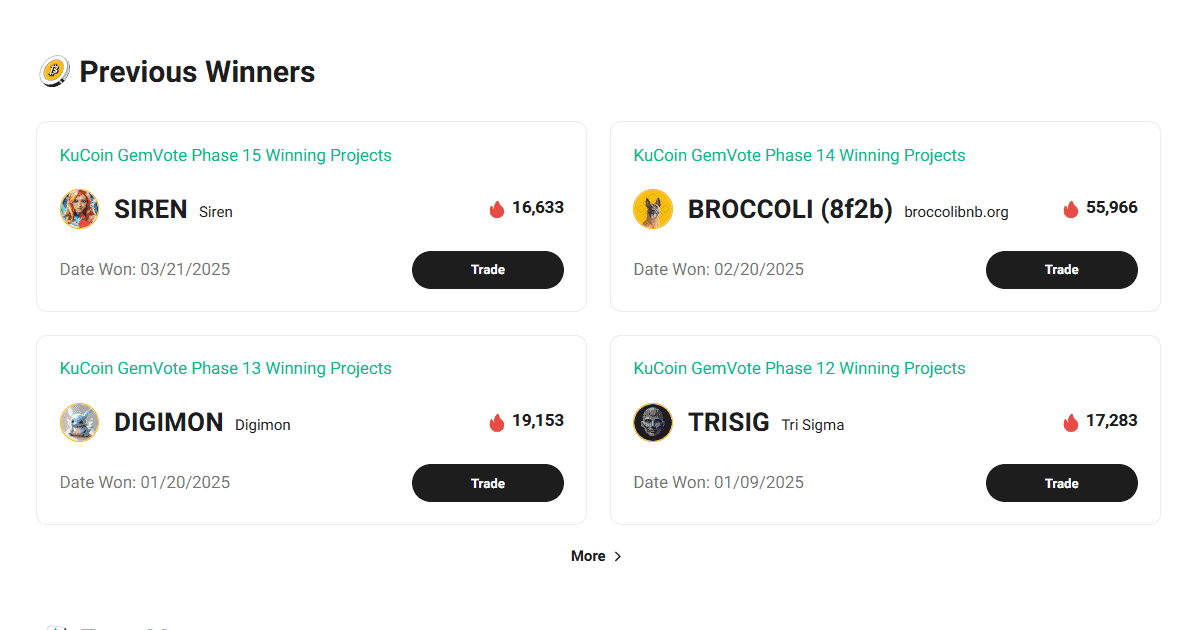Click the flame icon beside 16,633

click(497, 209)
